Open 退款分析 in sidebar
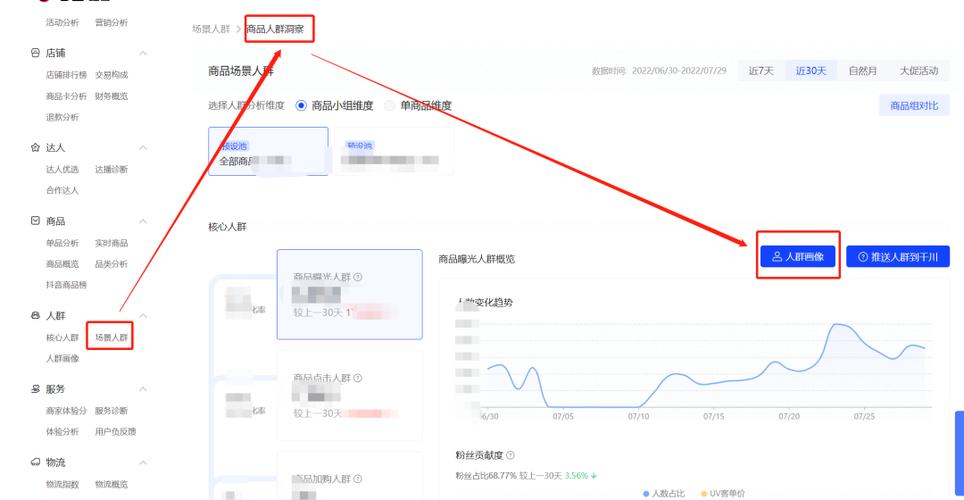 click(x=62, y=117)
